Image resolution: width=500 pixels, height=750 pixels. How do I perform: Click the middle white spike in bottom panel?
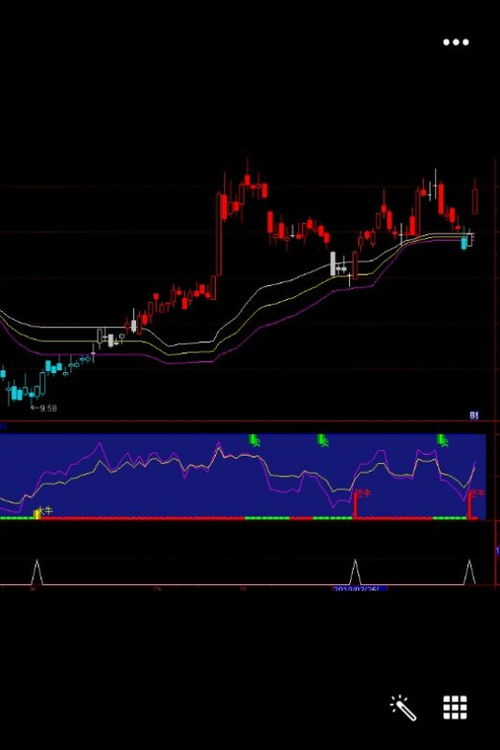point(355,572)
